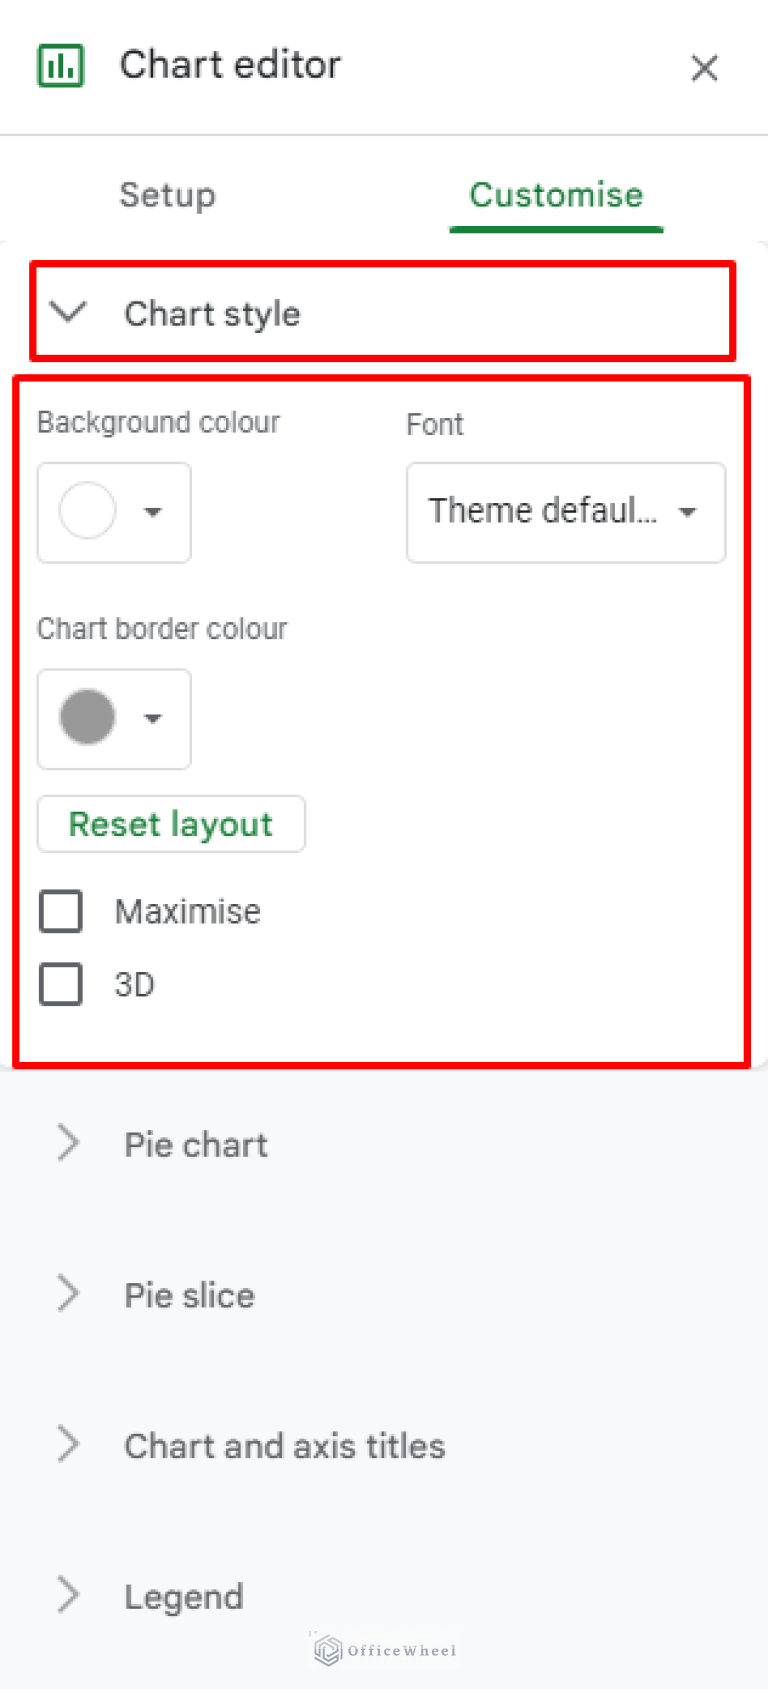Select the Customise tab
This screenshot has height=1689, width=768.
(555, 195)
